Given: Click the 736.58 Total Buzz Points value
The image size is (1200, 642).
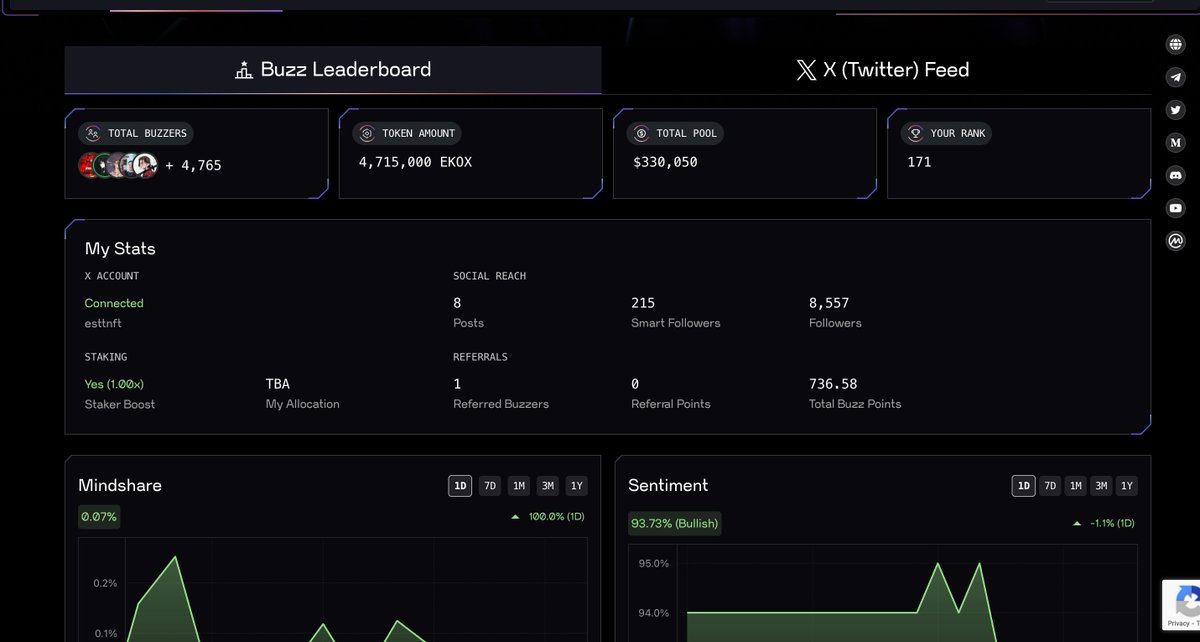Looking at the screenshot, I should coord(833,384).
